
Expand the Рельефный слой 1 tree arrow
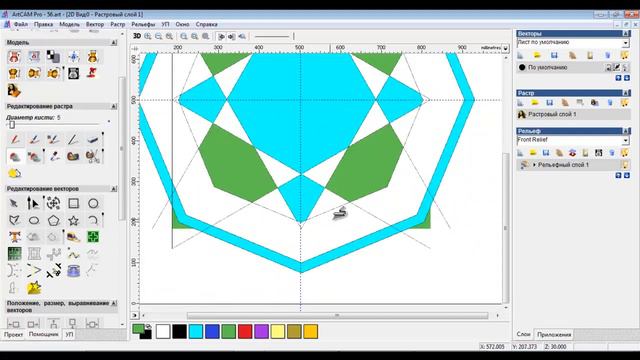534,165
